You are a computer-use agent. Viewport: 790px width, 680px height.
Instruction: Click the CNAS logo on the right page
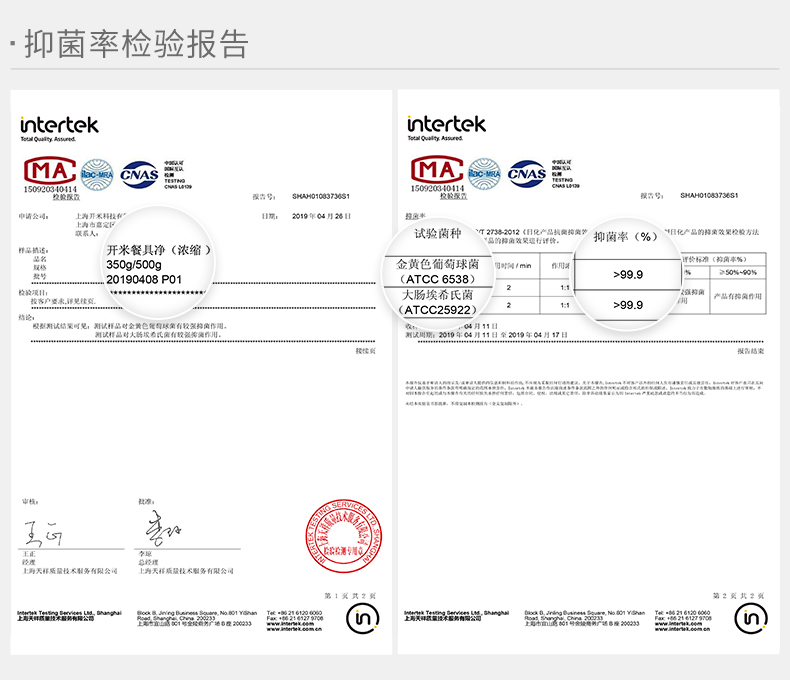point(526,174)
